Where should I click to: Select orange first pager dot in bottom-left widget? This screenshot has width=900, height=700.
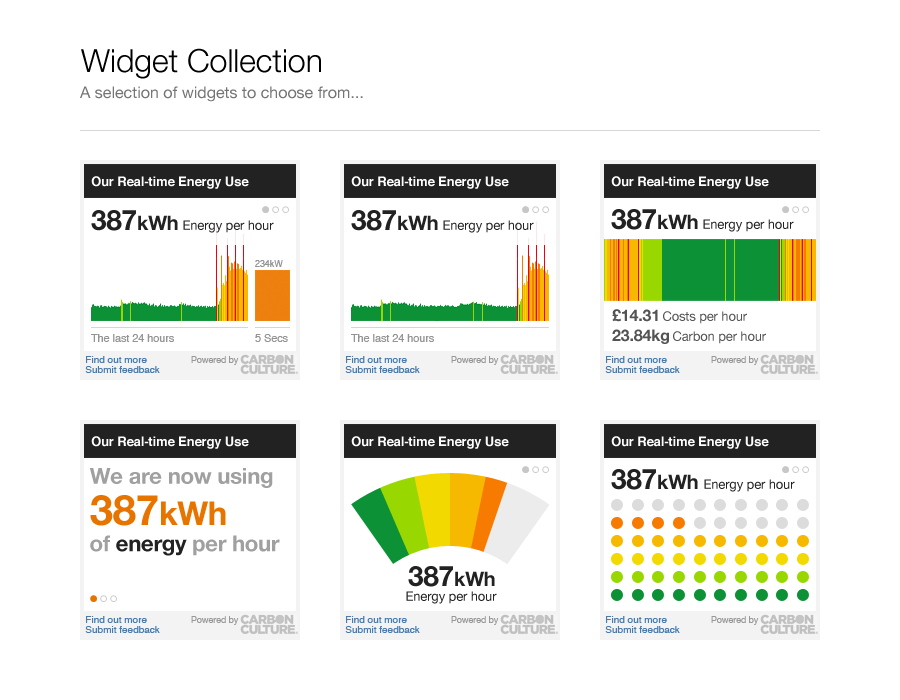click(x=94, y=598)
